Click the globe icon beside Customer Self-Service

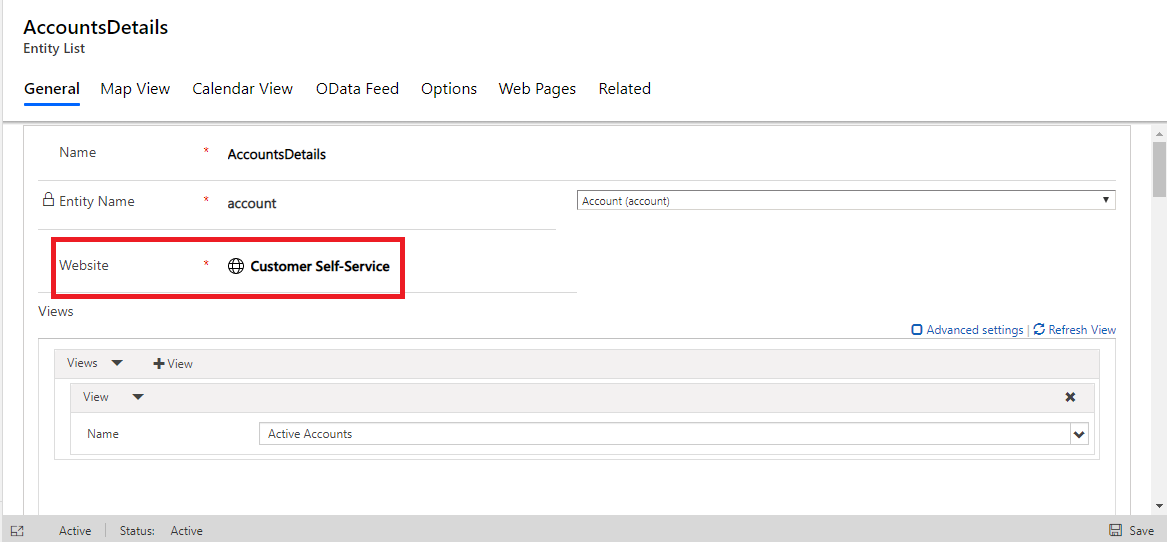tap(236, 266)
